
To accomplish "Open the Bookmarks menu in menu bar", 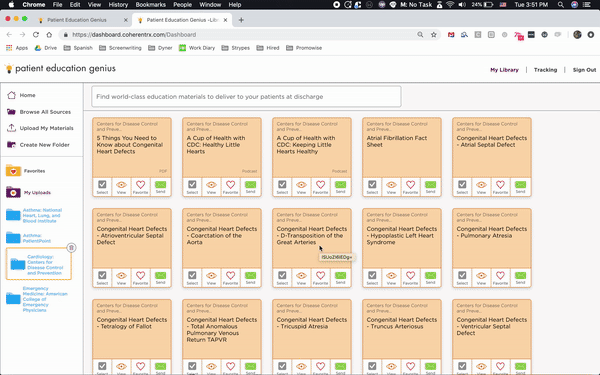I will click(150, 5).
